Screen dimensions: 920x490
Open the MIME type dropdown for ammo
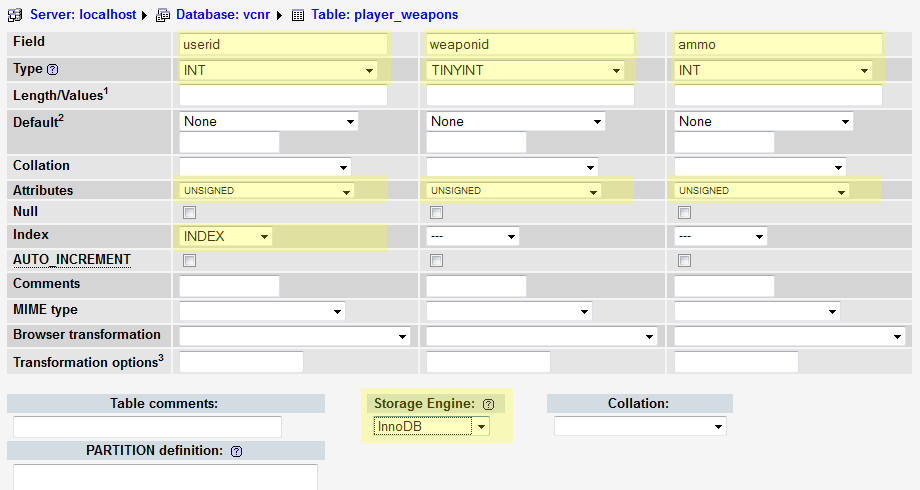pyautogui.click(x=757, y=311)
